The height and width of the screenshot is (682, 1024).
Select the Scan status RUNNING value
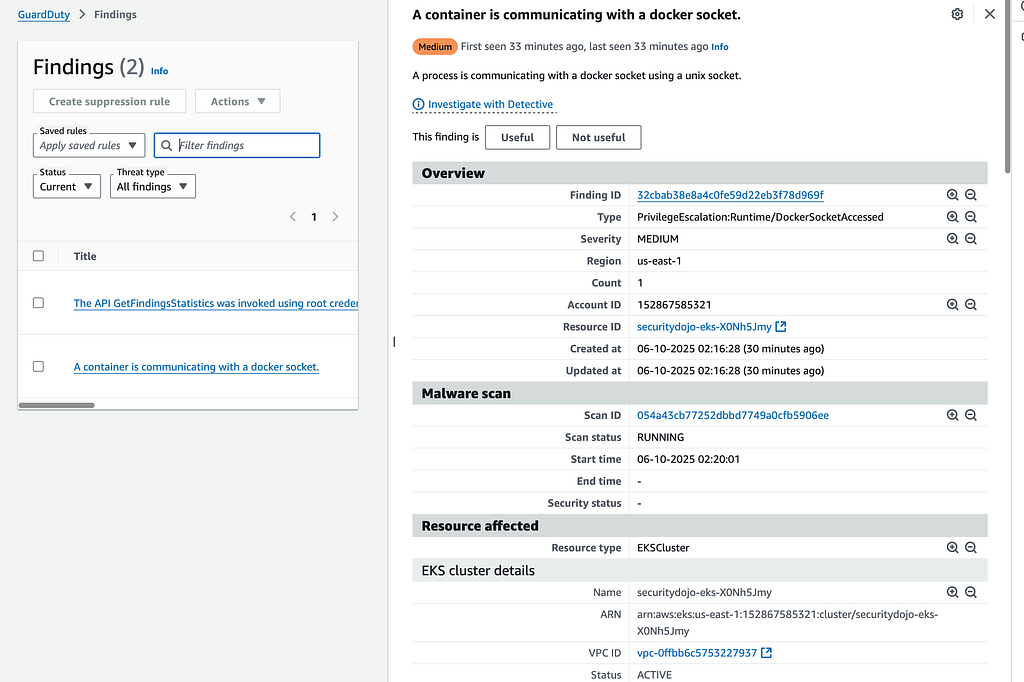(660, 437)
